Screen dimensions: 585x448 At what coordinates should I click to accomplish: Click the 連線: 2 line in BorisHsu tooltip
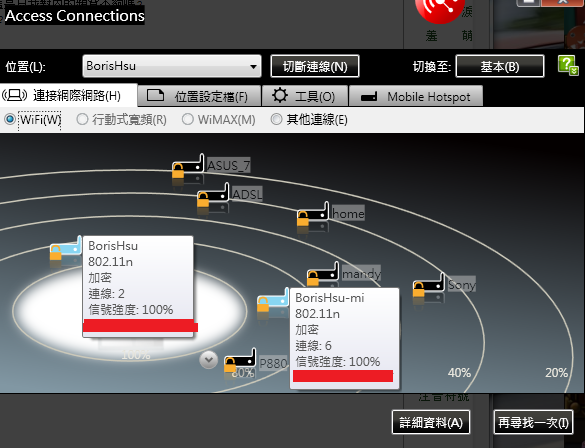(106, 294)
